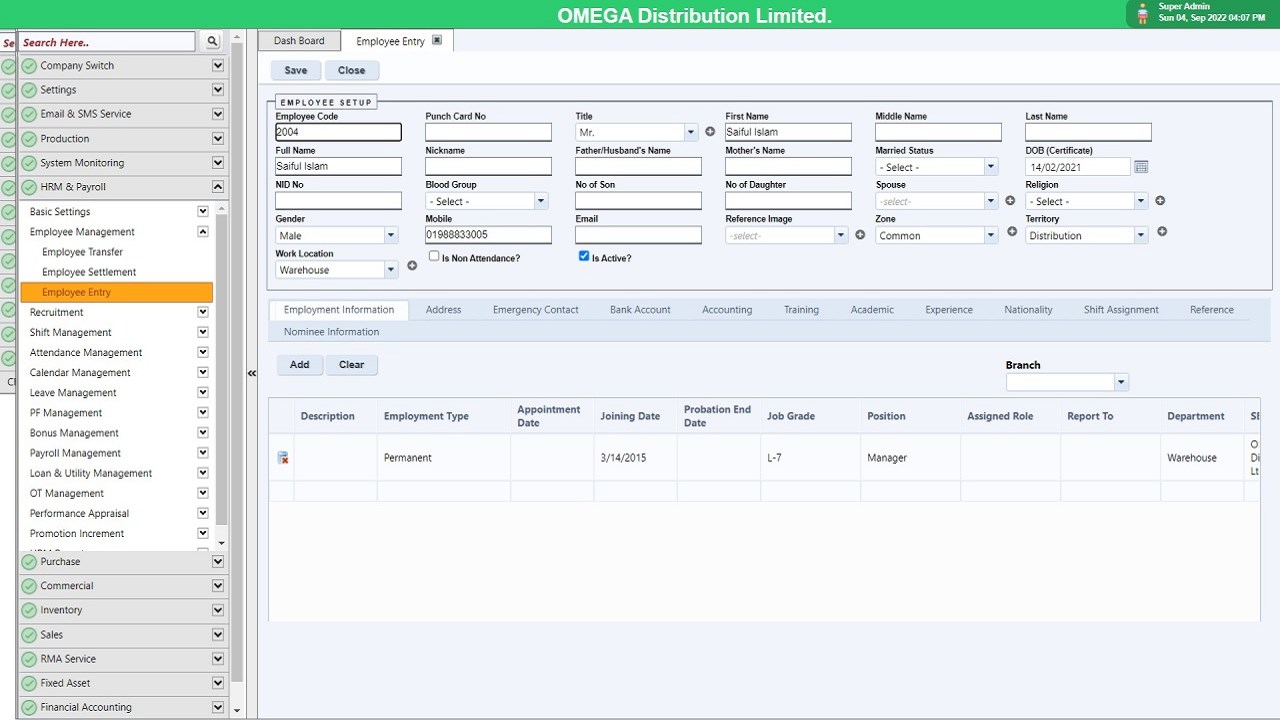
Task: Open the Title dropdown
Action: pyautogui.click(x=690, y=132)
